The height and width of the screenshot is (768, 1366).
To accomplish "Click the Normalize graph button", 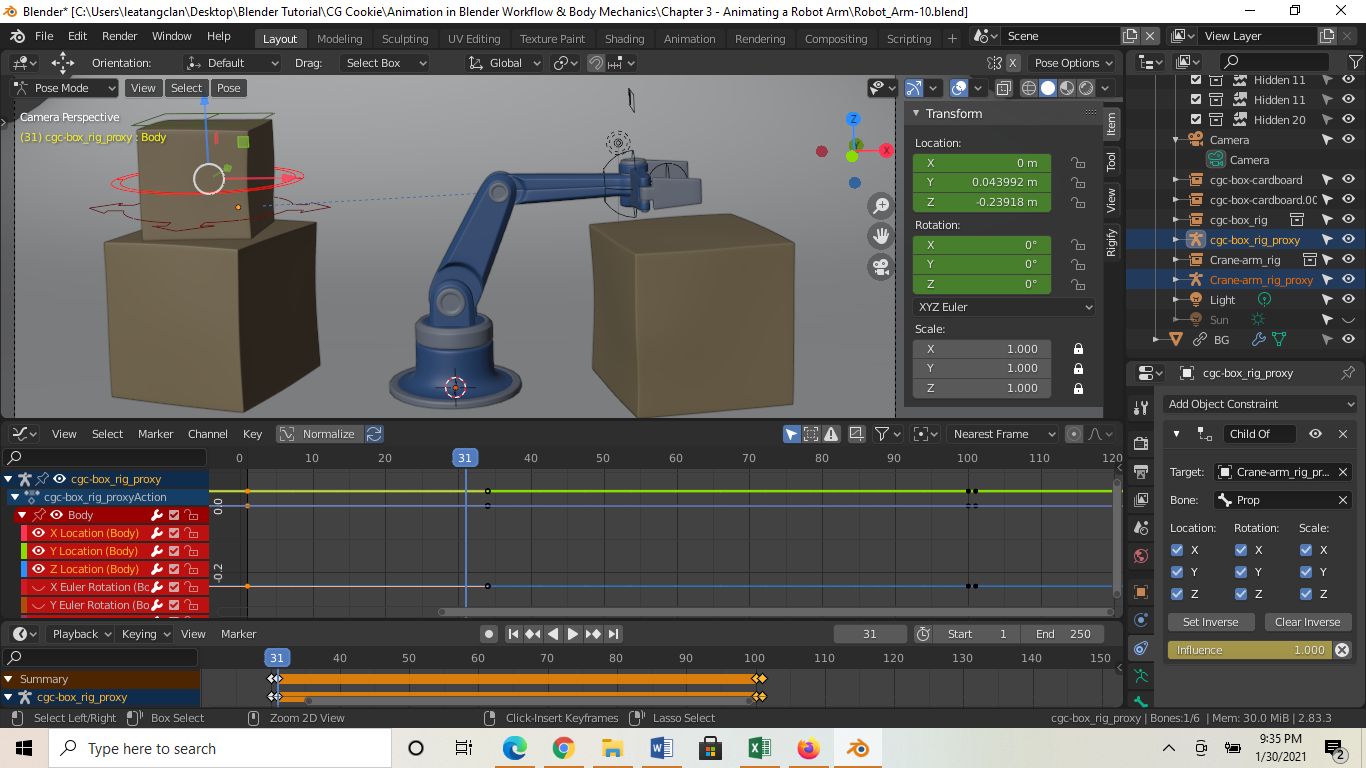I will coord(318,434).
